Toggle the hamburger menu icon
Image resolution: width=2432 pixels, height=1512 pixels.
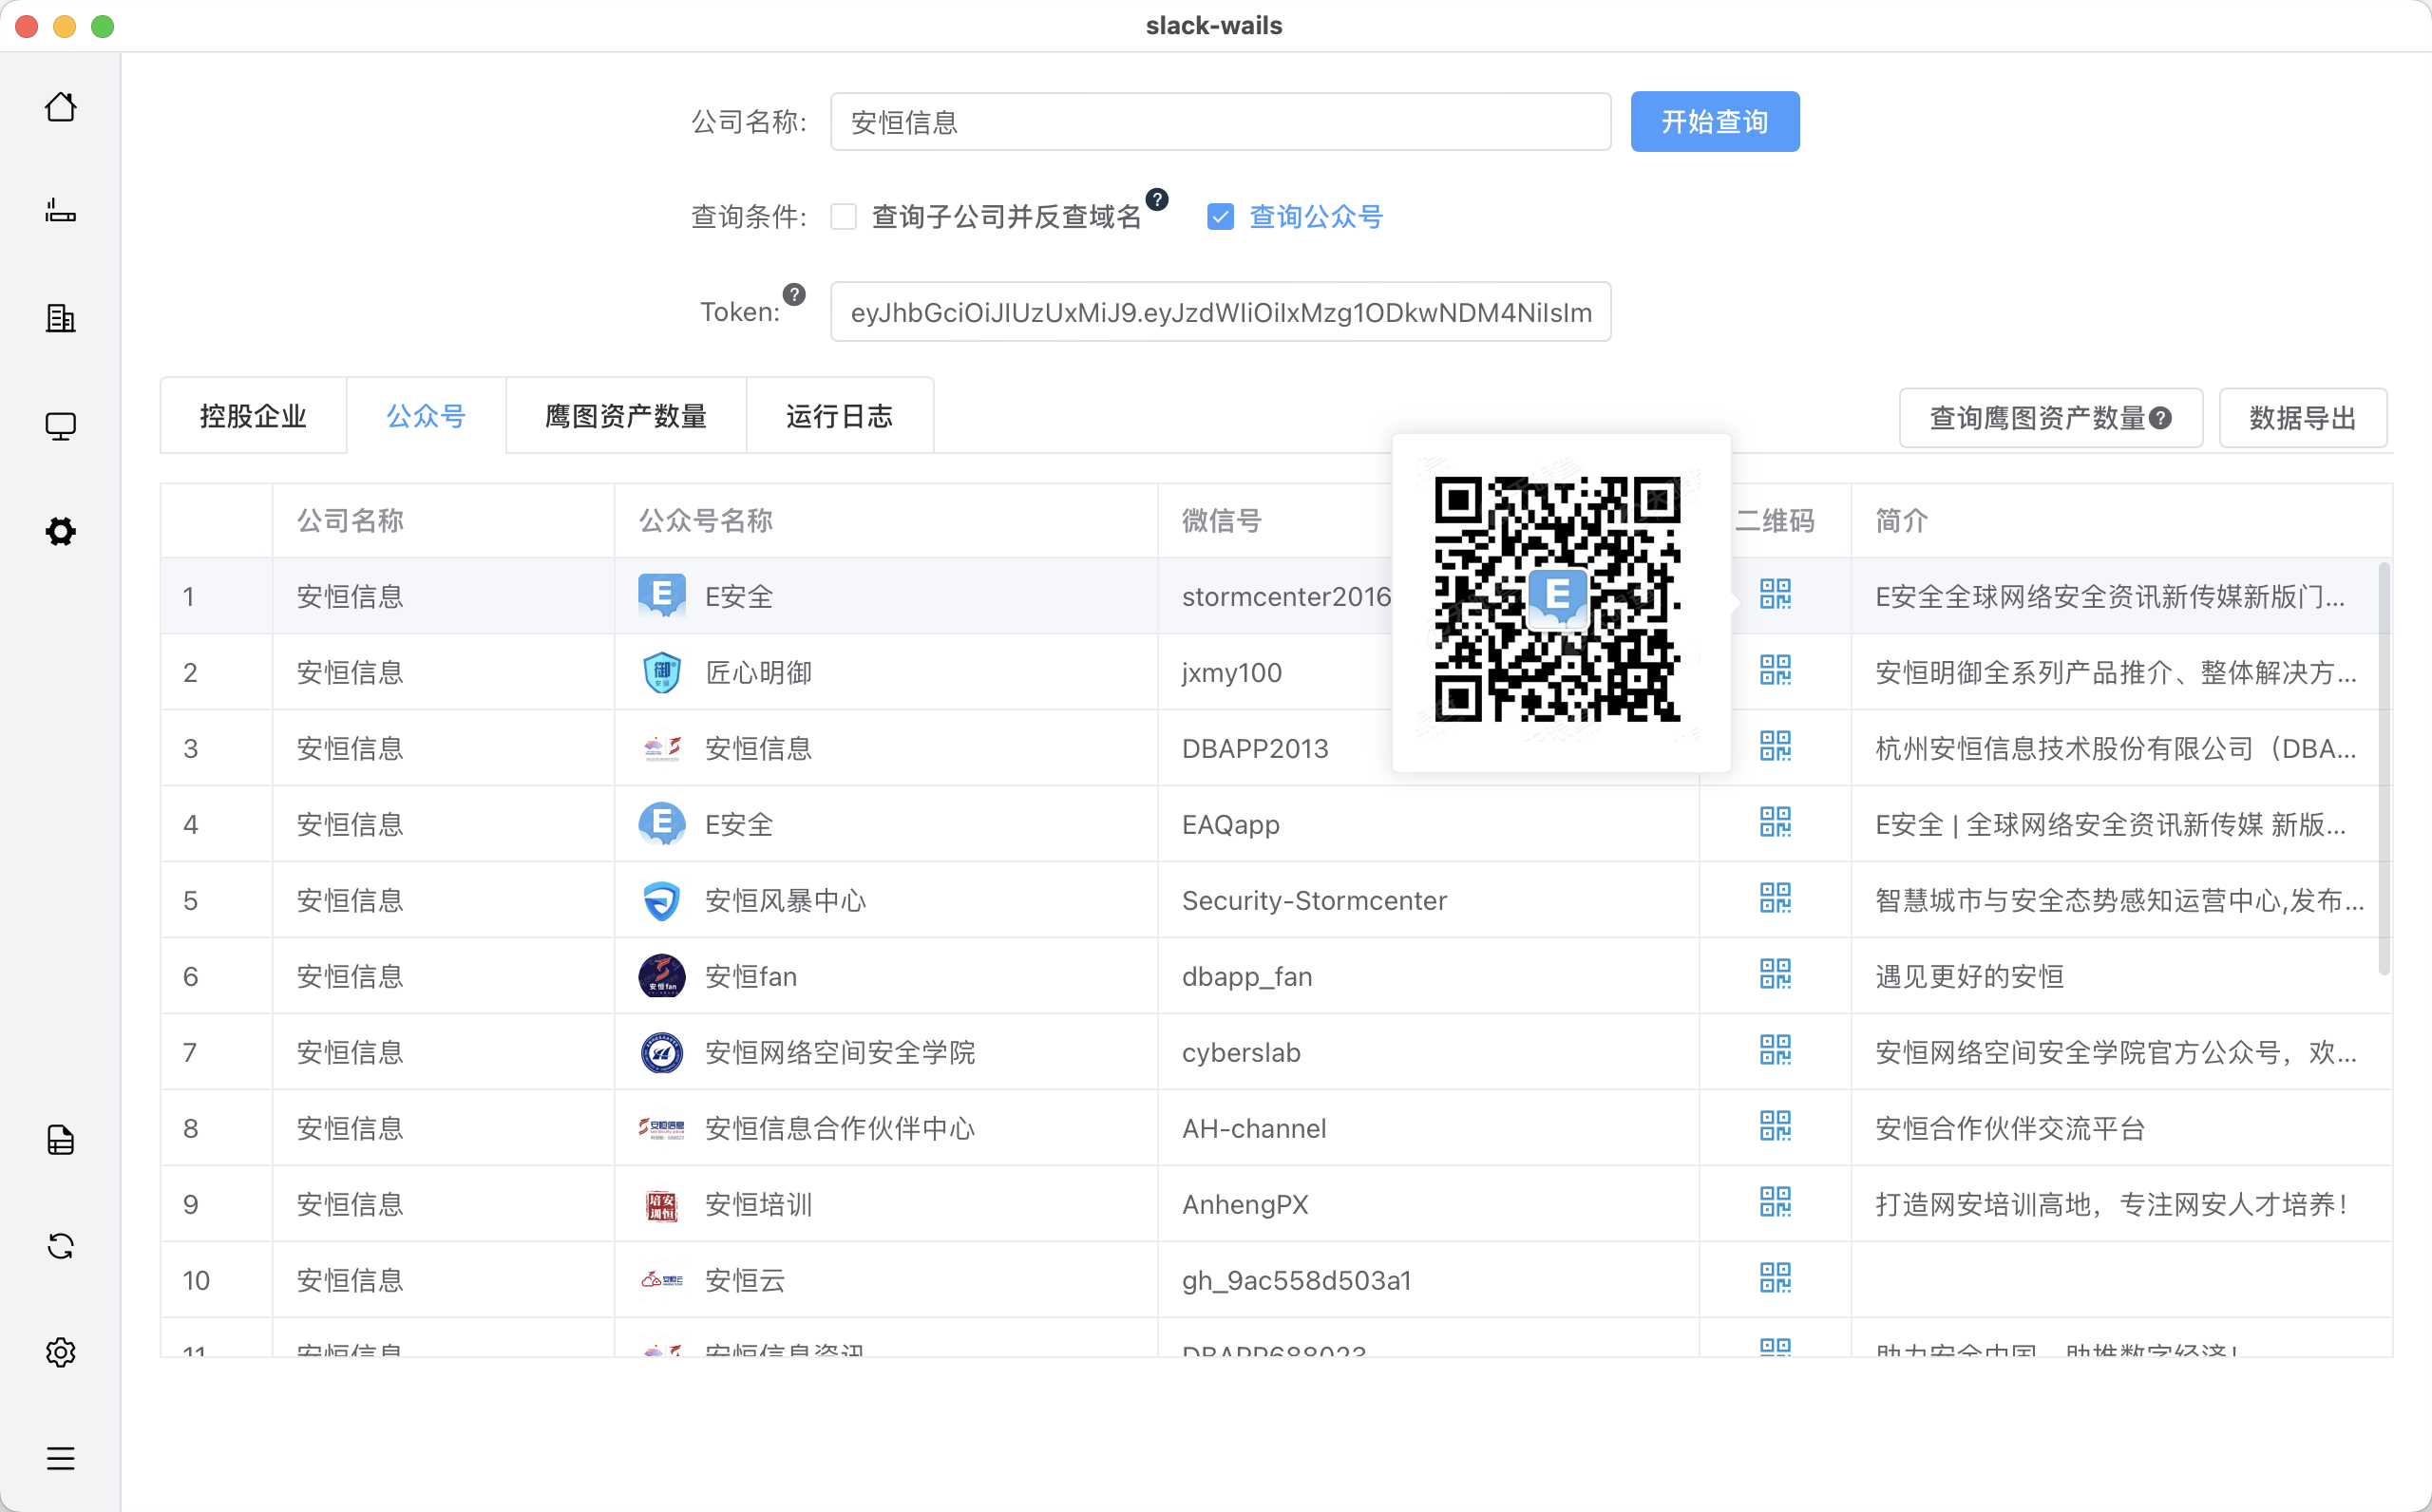pos(60,1458)
